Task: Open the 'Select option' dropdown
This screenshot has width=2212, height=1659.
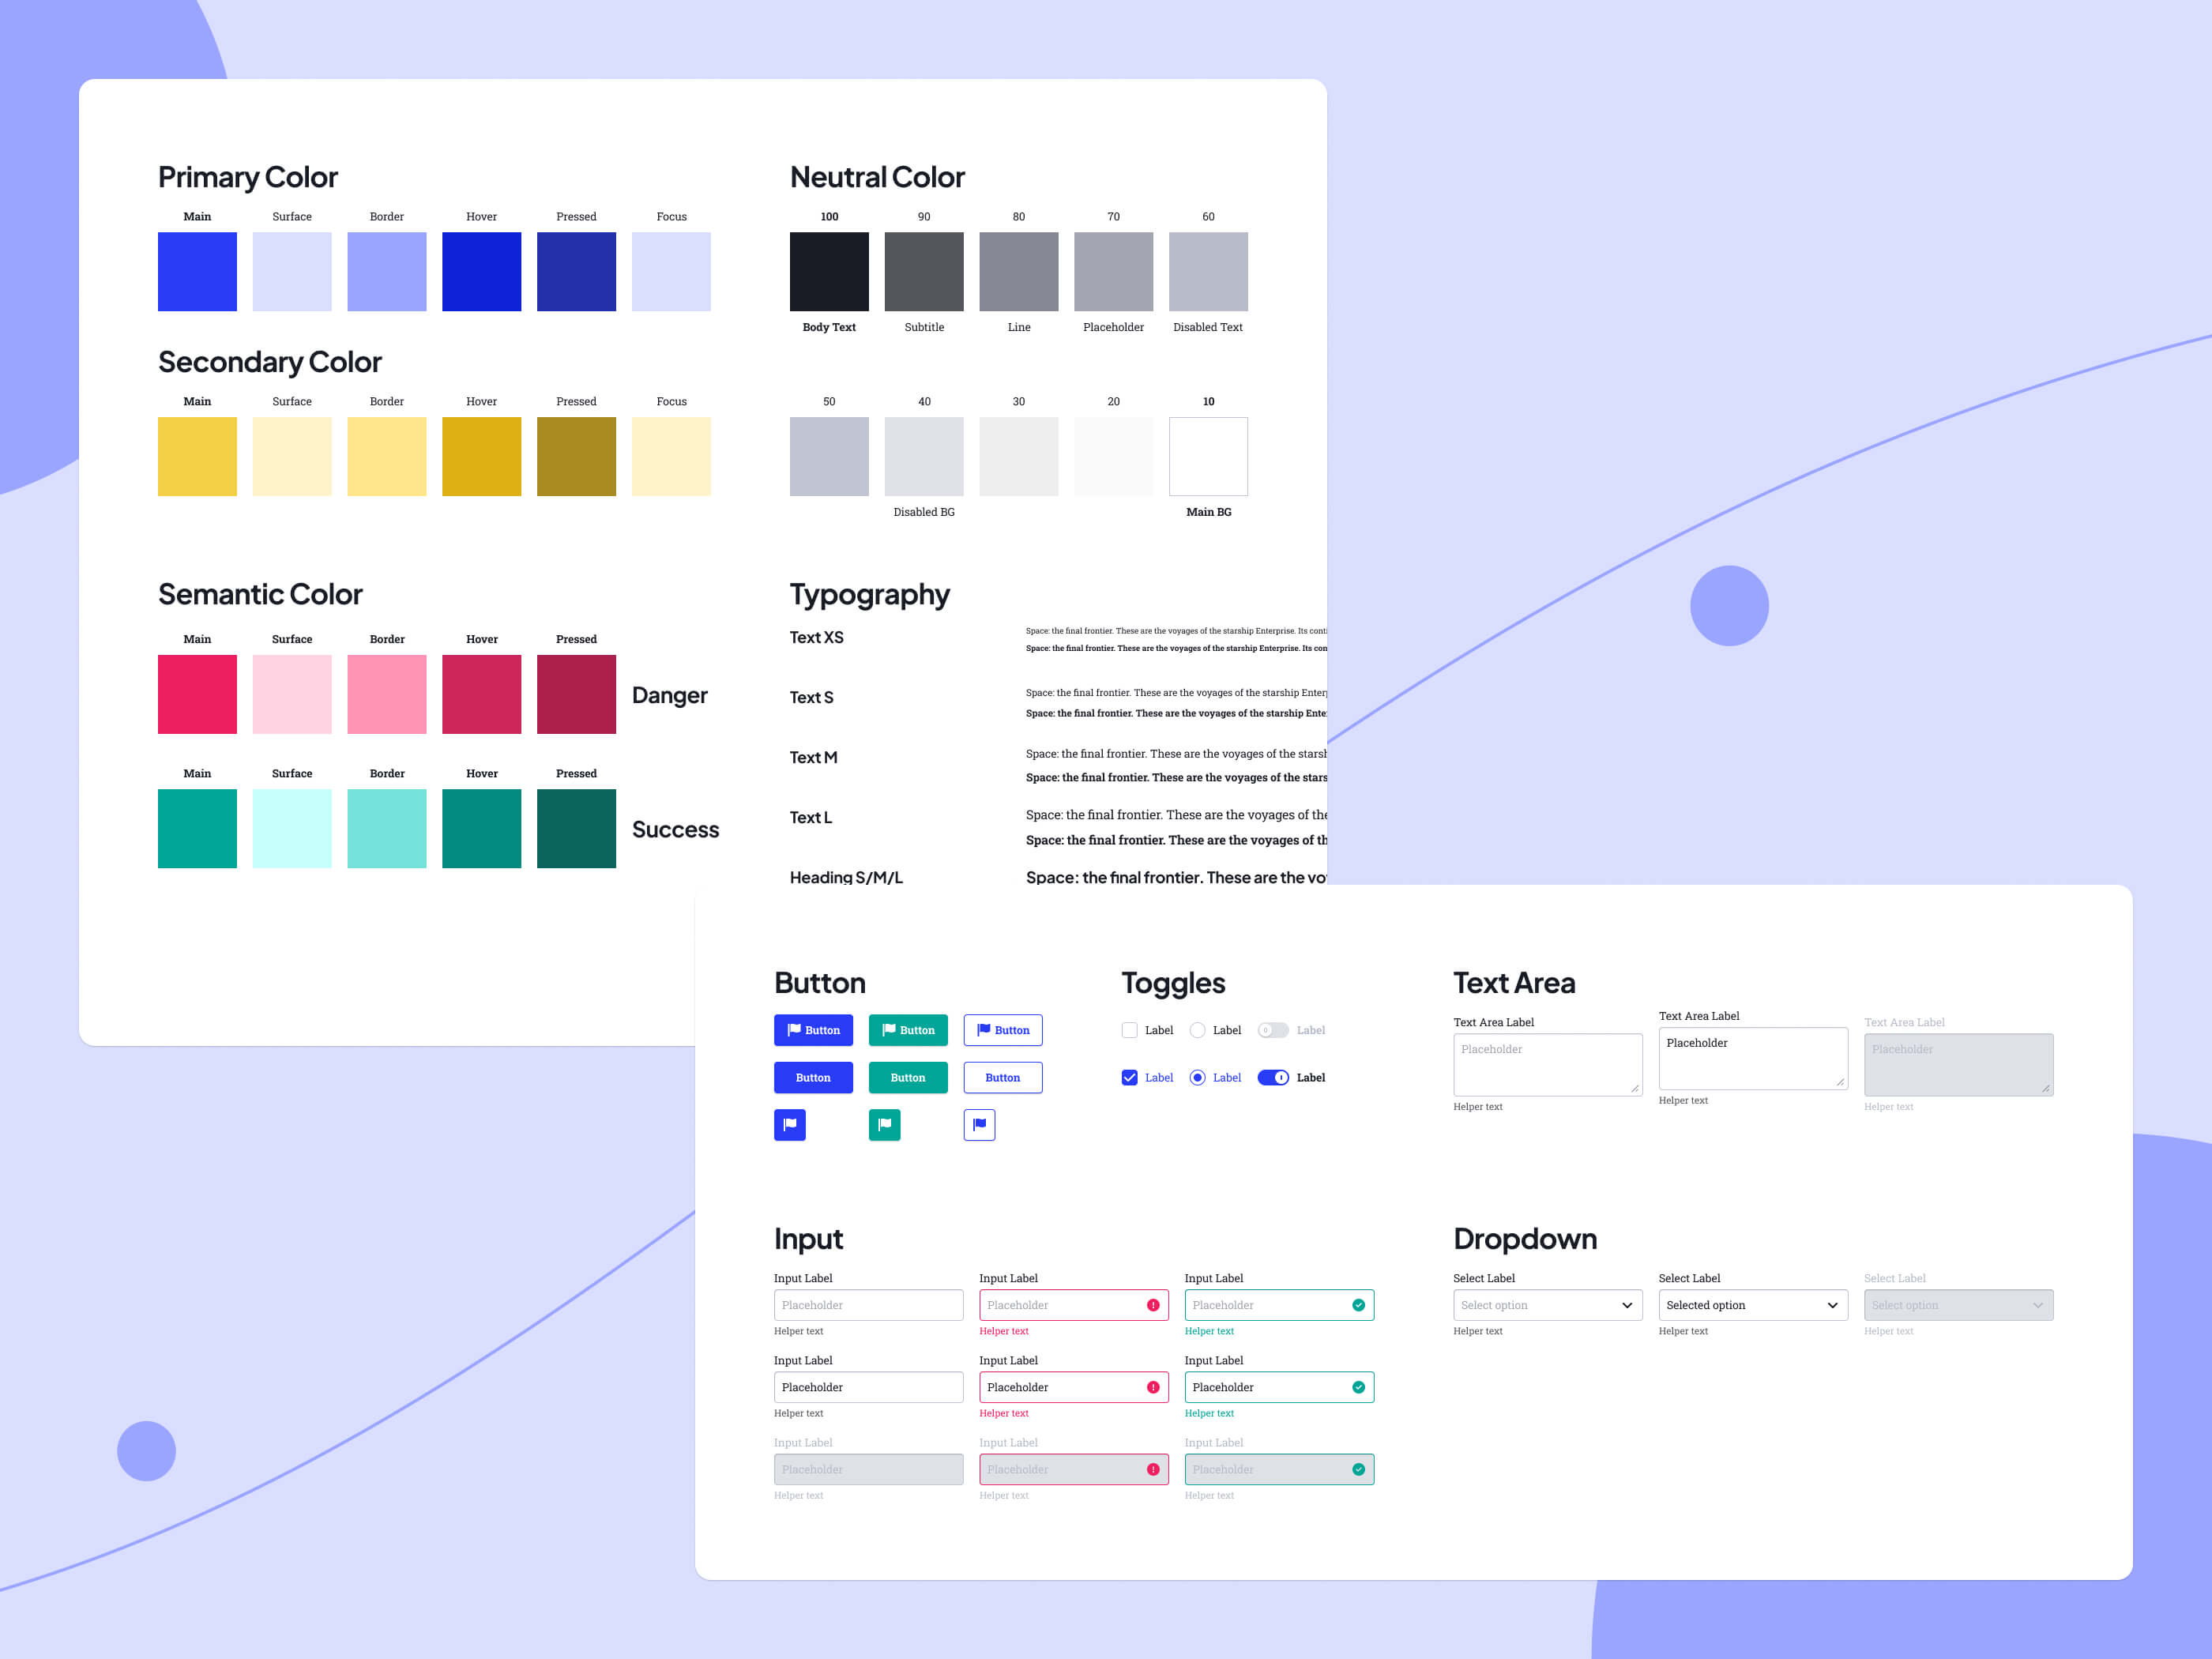Action: coord(1547,1305)
